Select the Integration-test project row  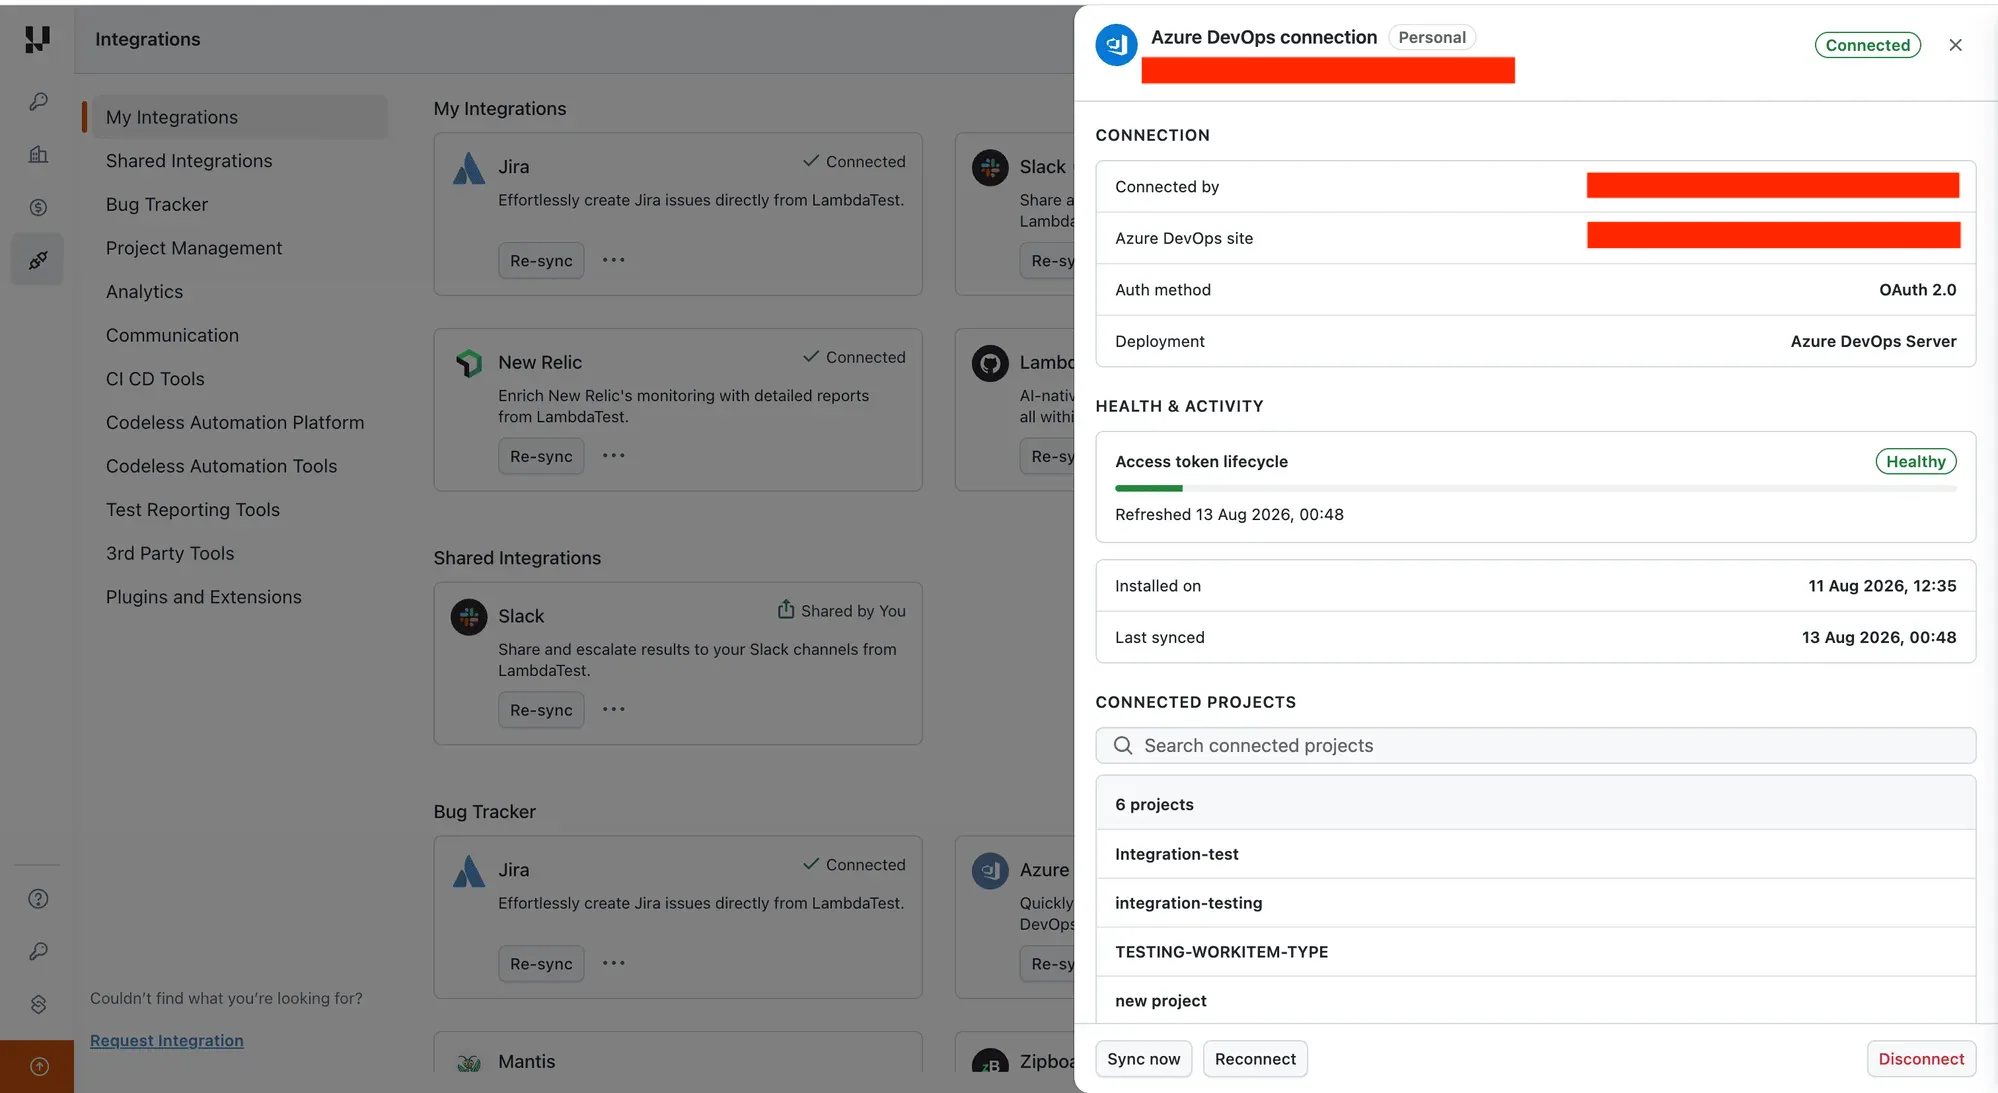pyautogui.click(x=1535, y=854)
